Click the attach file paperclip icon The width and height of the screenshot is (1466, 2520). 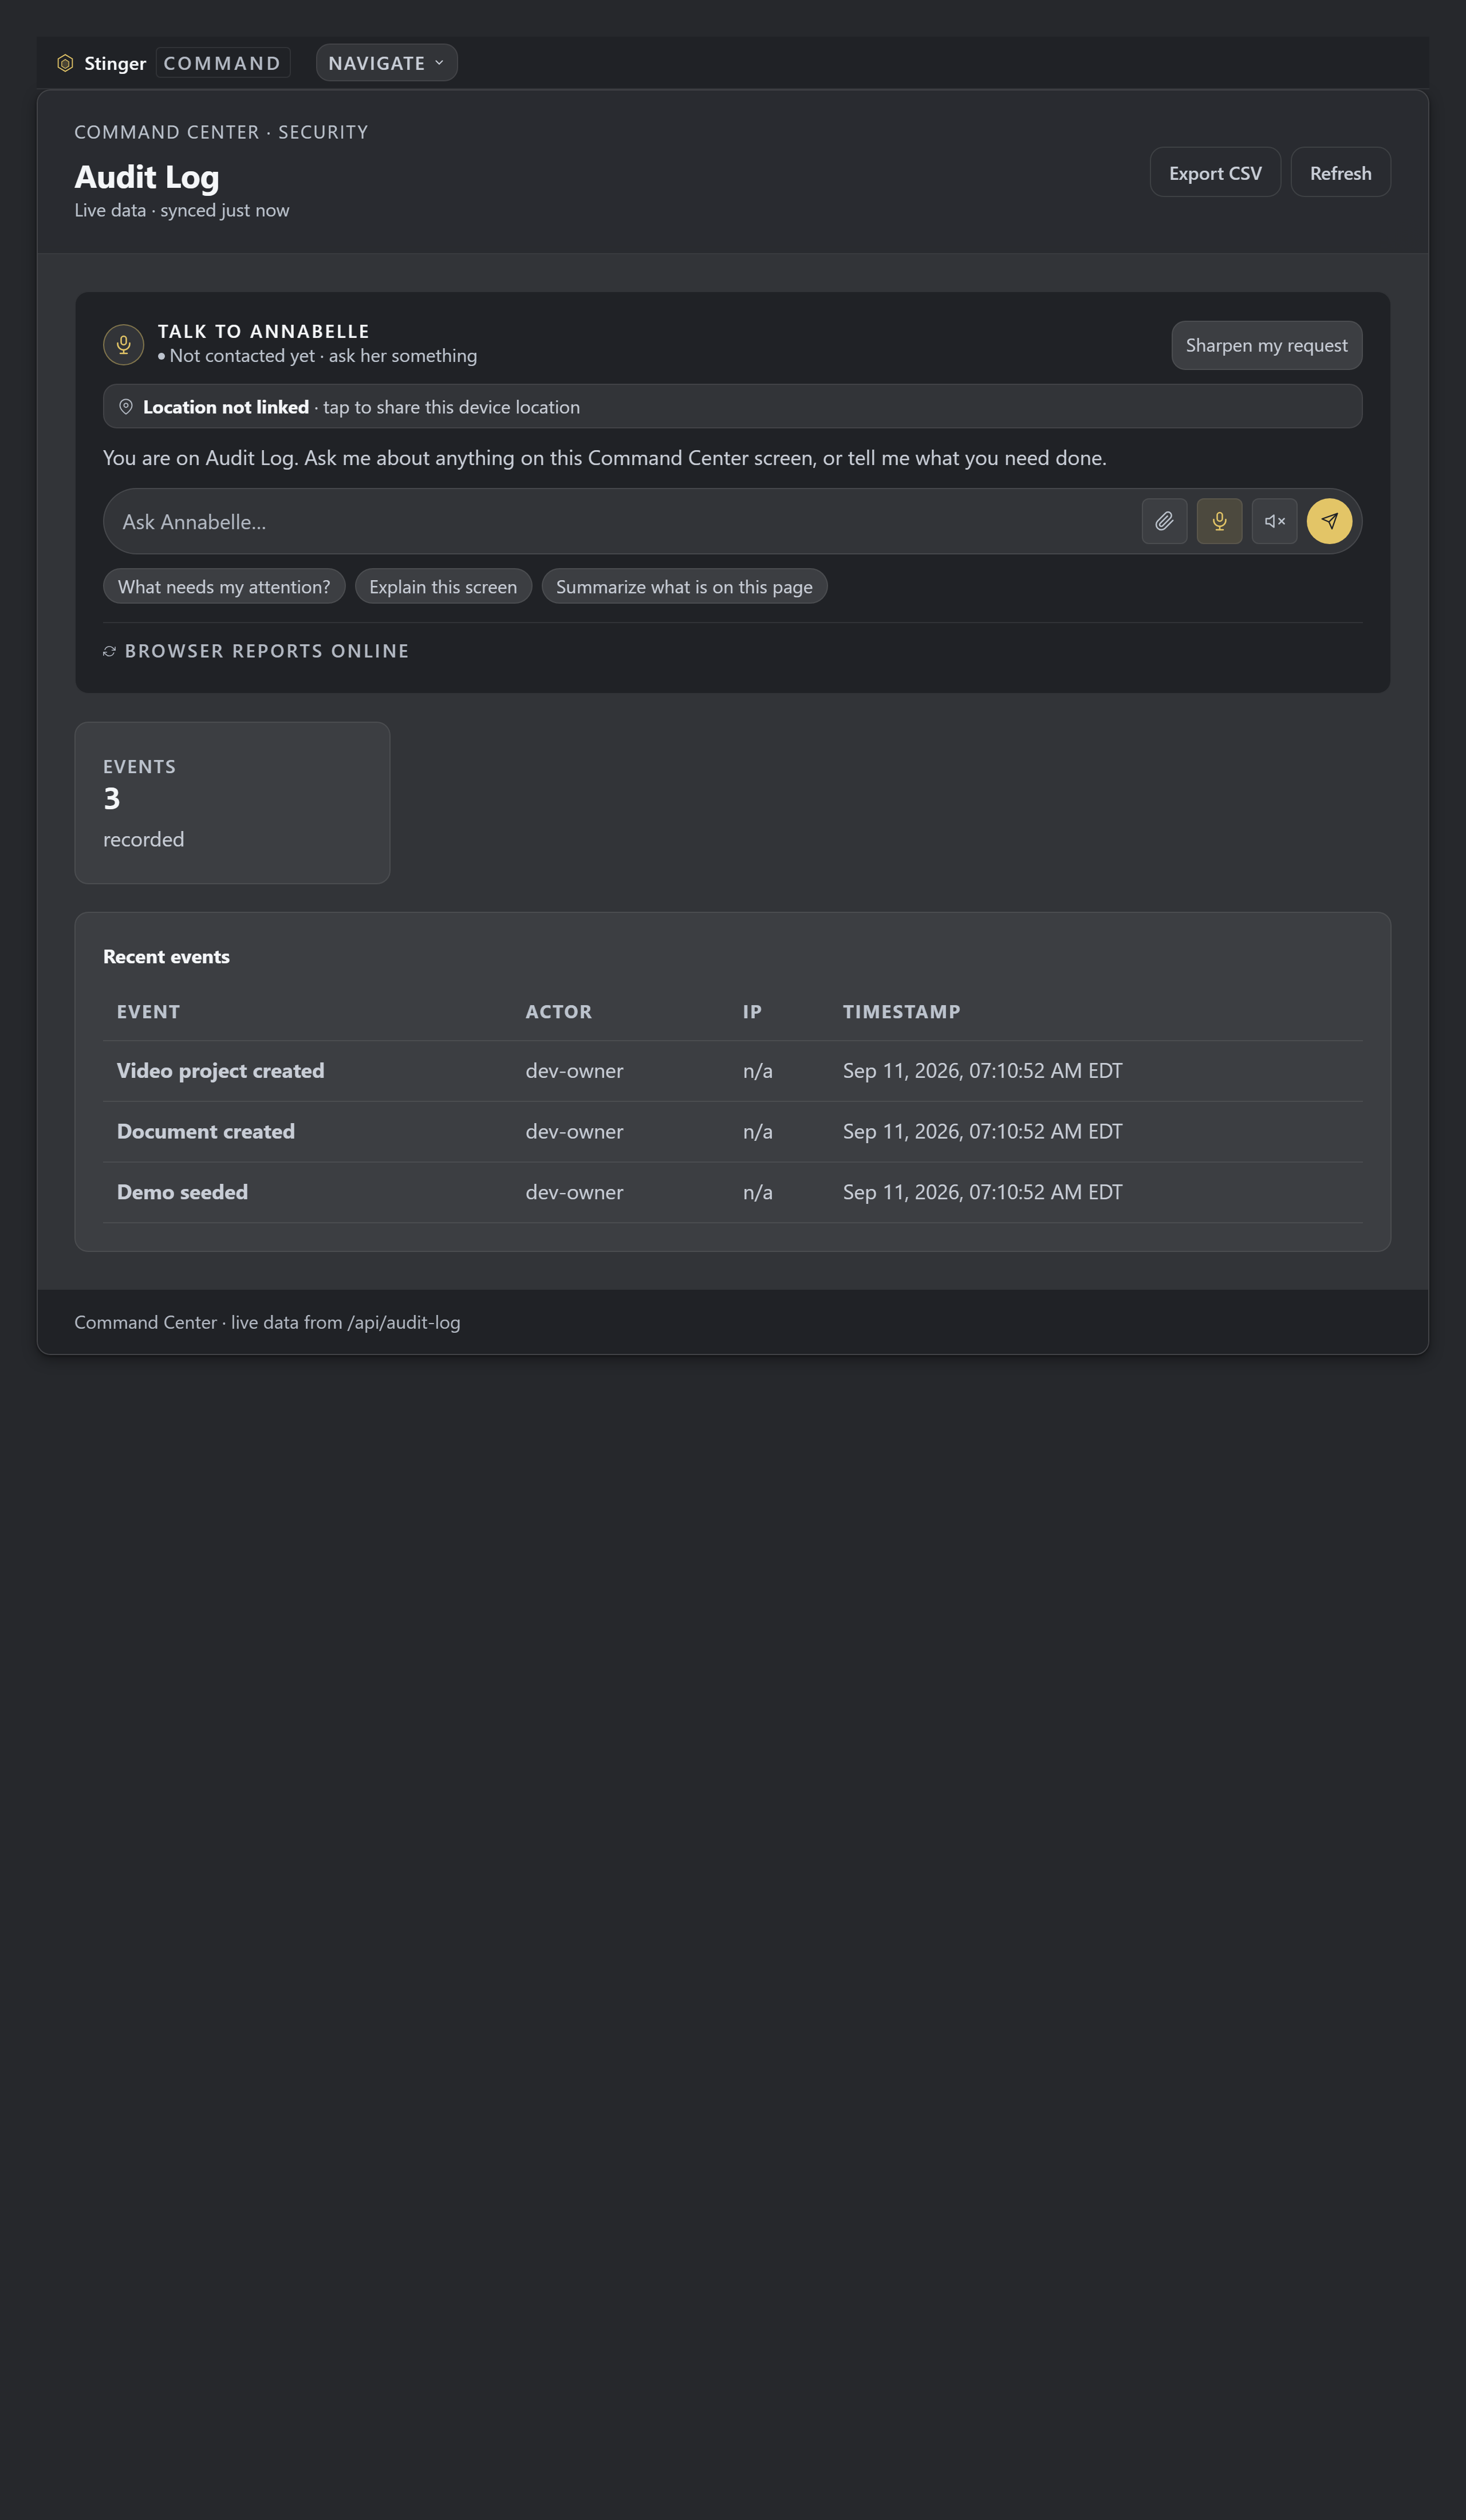pos(1164,521)
